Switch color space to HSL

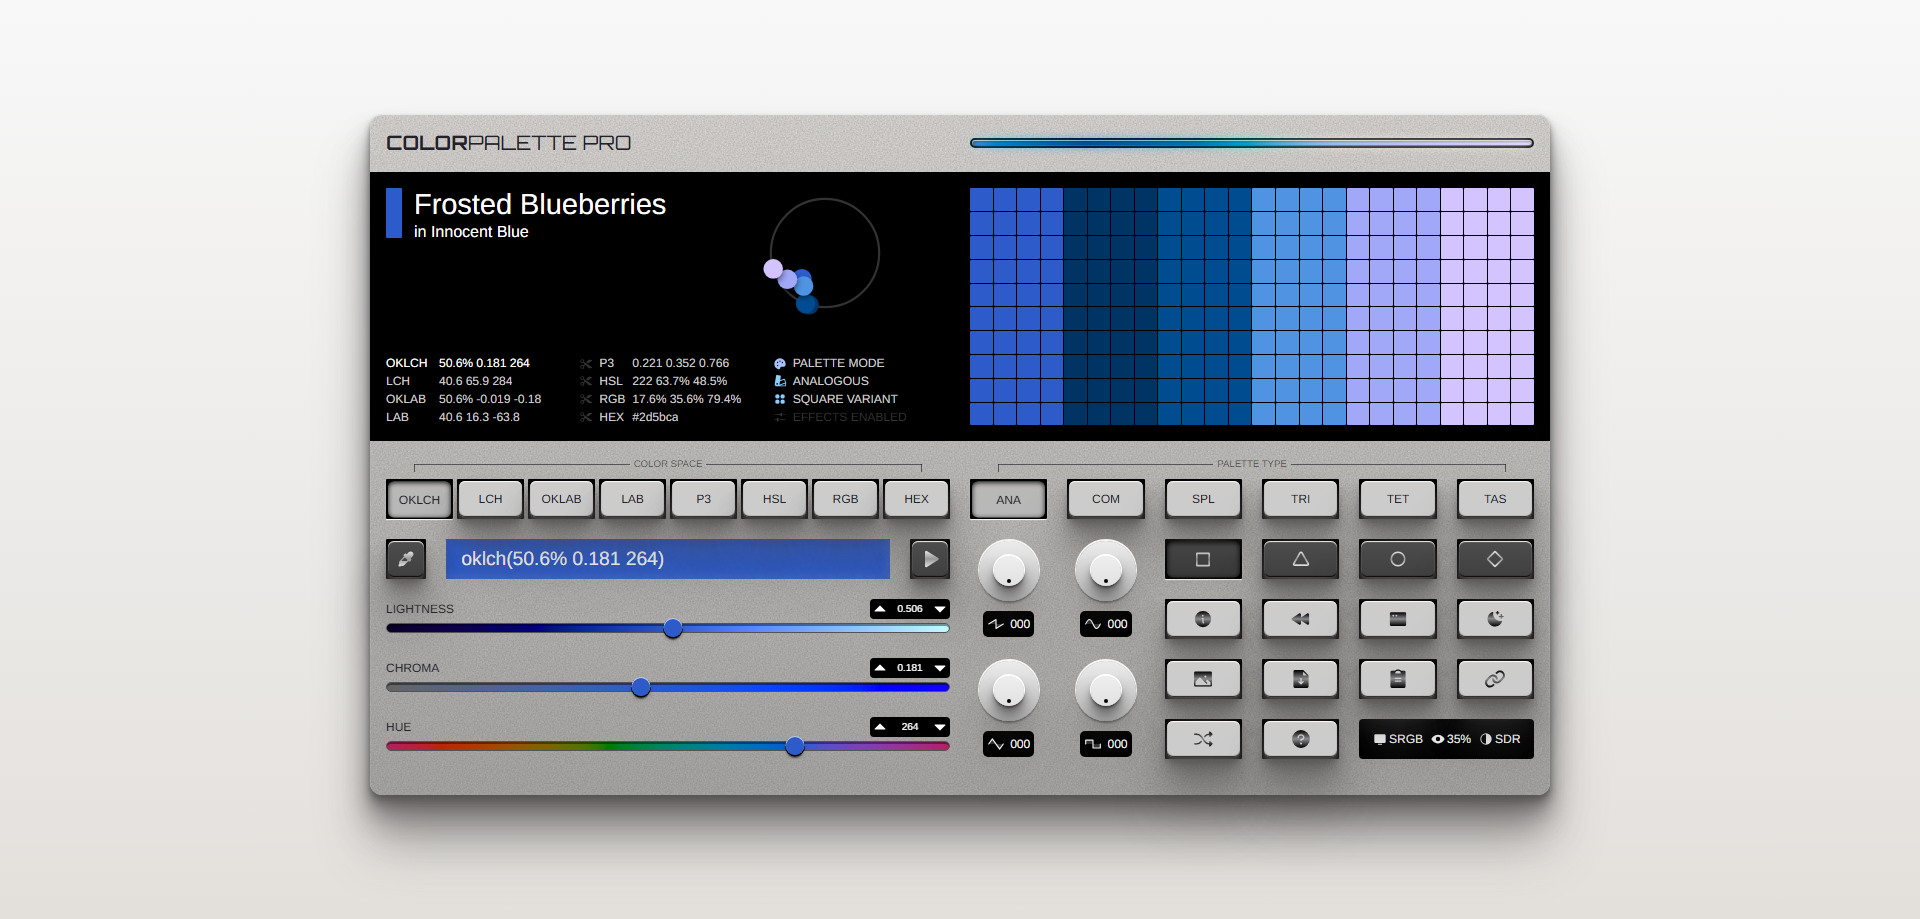coord(774,498)
